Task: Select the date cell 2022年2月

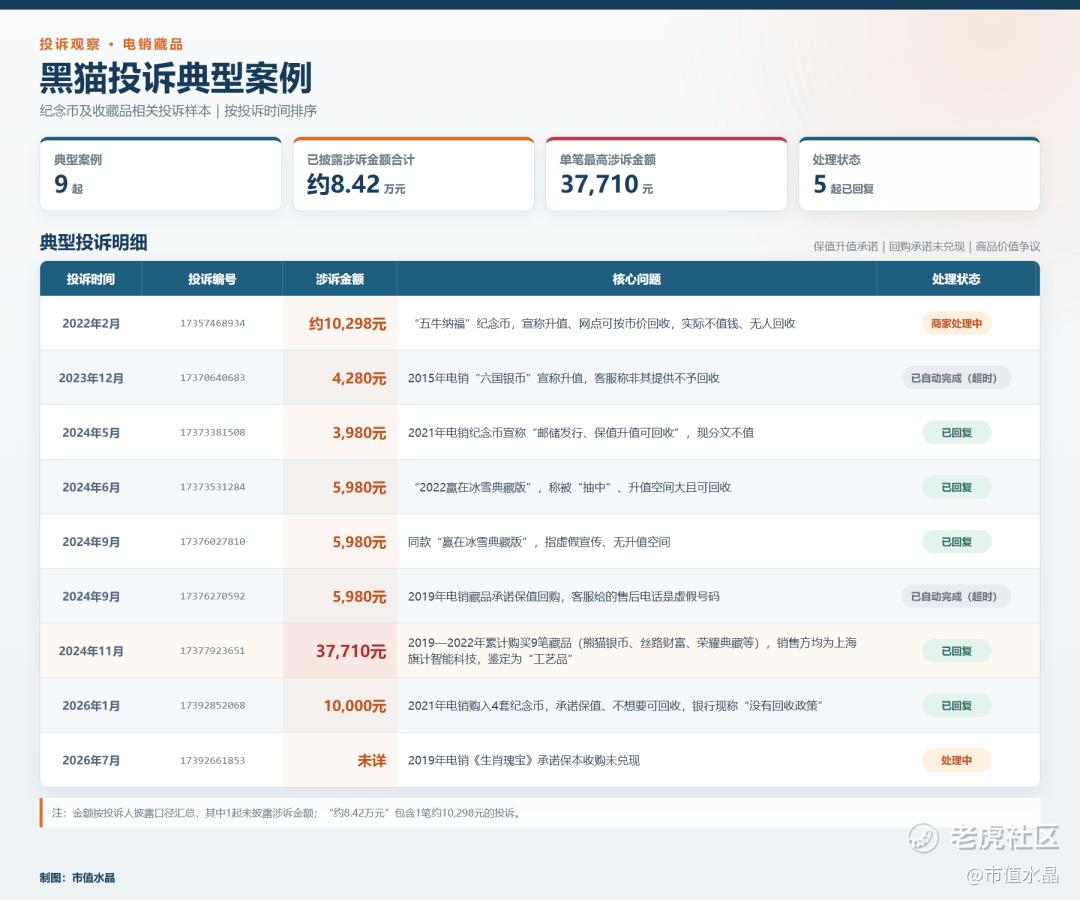Action: pyautogui.click(x=91, y=324)
